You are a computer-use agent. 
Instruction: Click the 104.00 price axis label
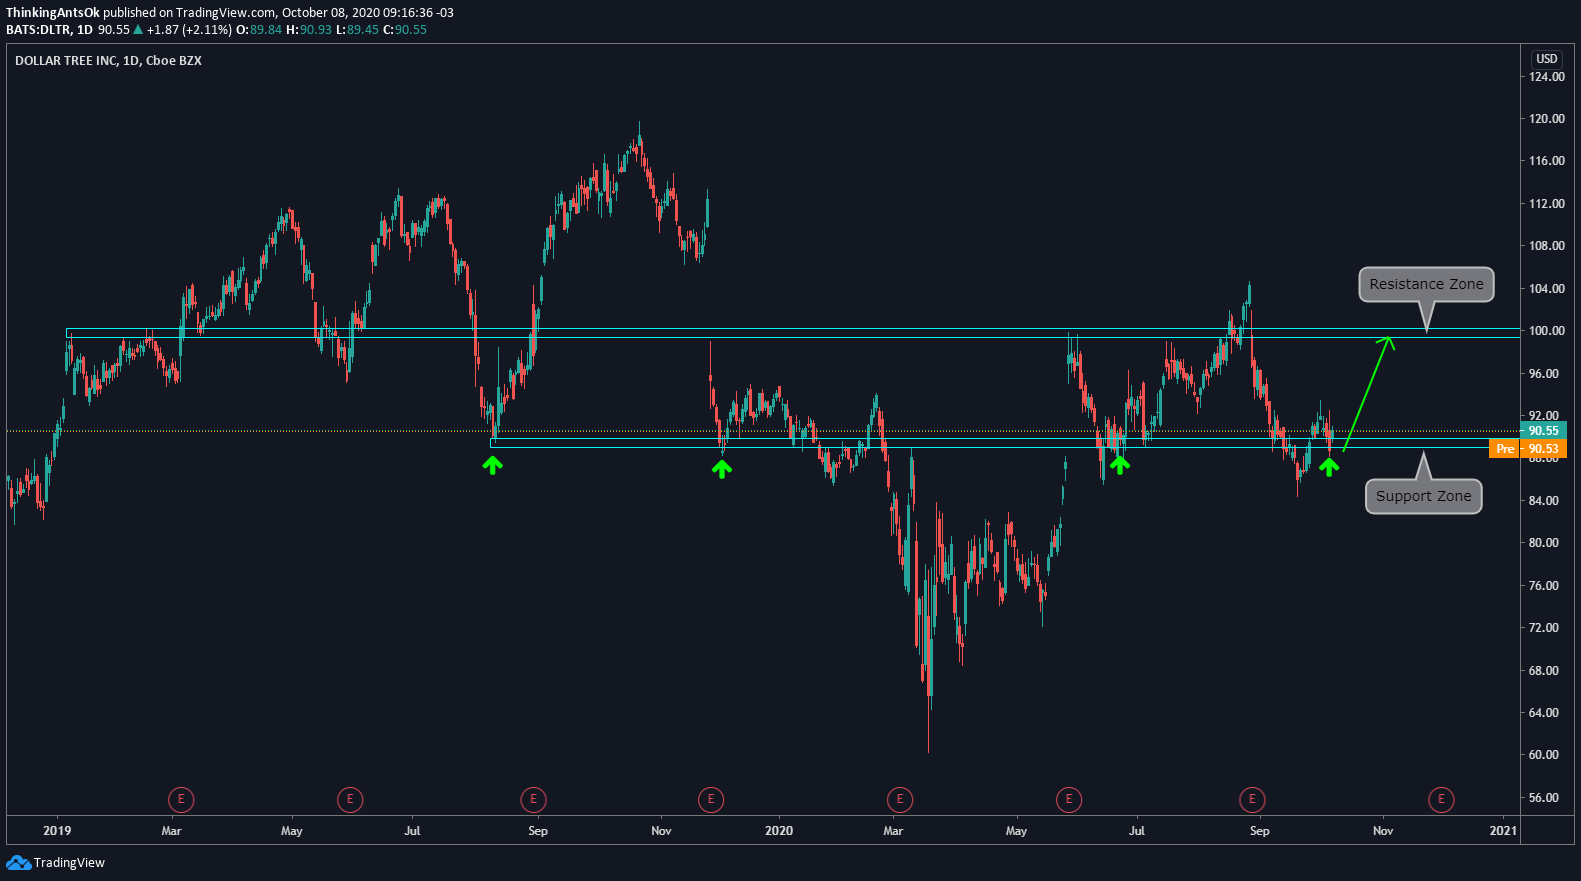(x=1547, y=289)
